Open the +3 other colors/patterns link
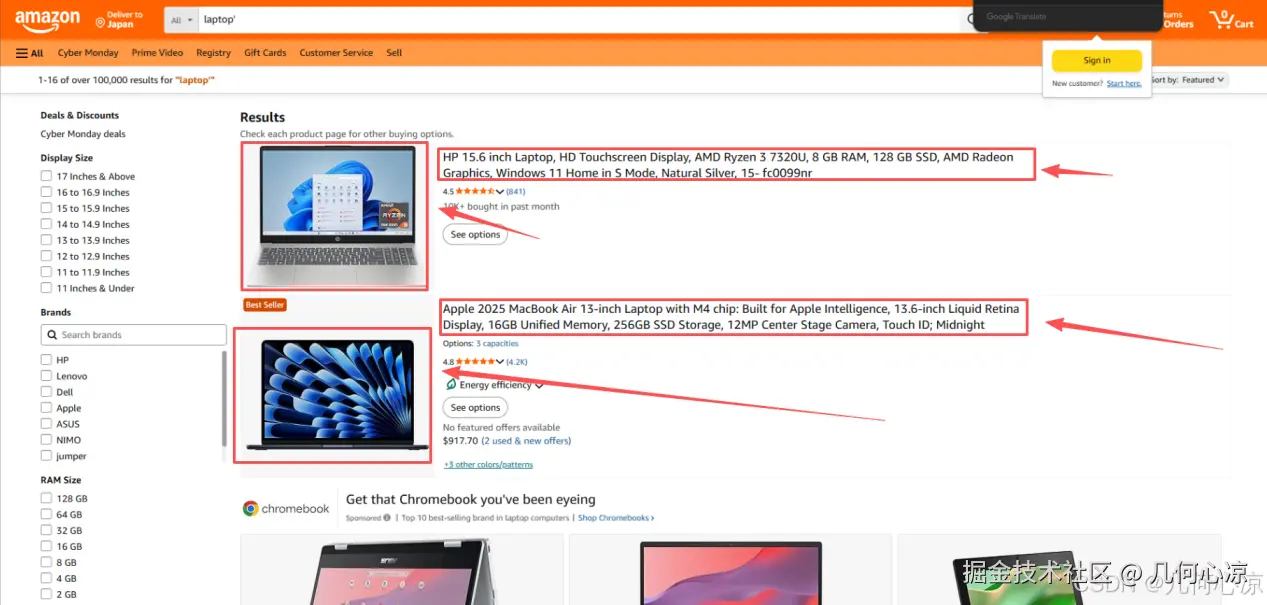 point(488,465)
